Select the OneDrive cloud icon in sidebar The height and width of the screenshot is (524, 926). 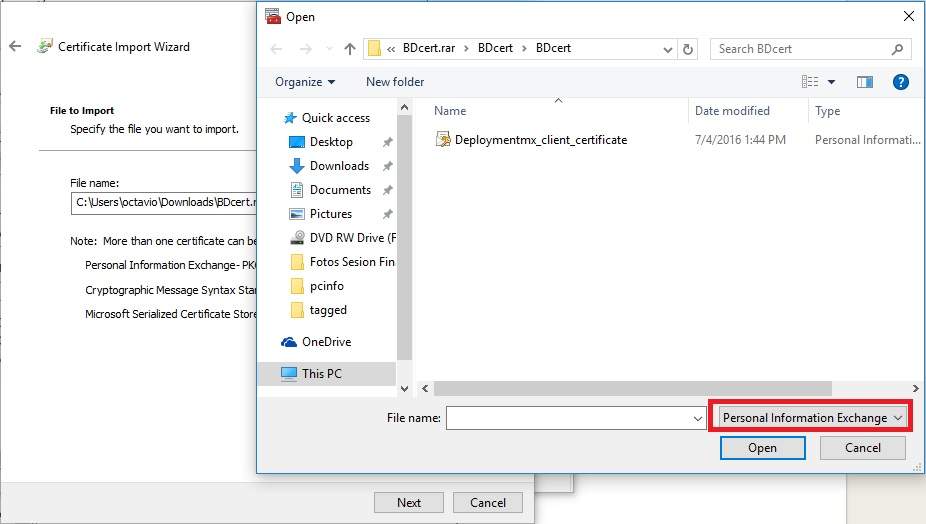point(289,342)
